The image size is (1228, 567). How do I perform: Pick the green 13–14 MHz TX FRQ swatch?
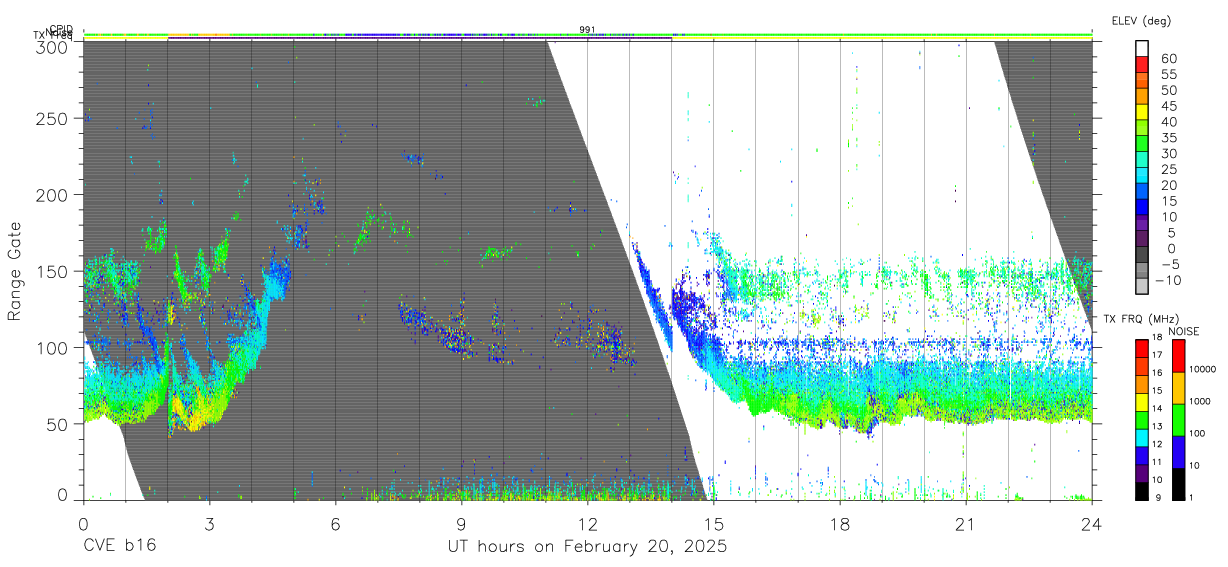1141,419
